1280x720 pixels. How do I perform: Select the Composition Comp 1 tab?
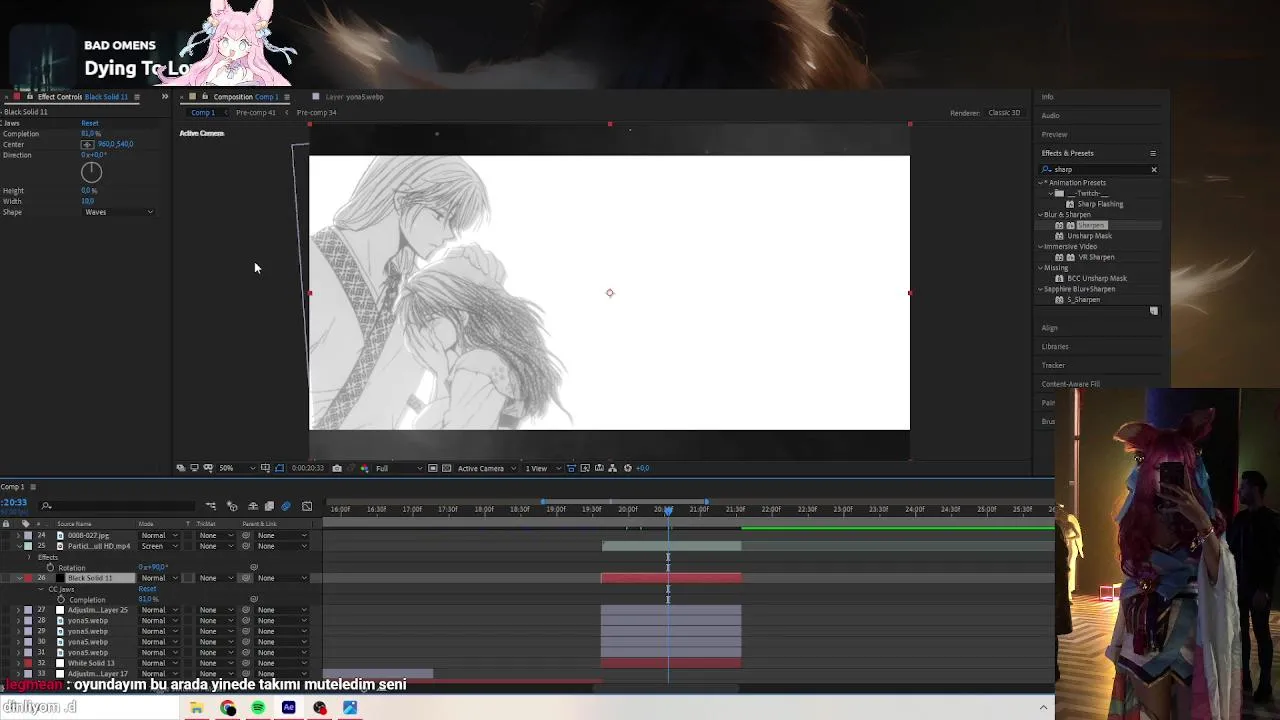(245, 97)
